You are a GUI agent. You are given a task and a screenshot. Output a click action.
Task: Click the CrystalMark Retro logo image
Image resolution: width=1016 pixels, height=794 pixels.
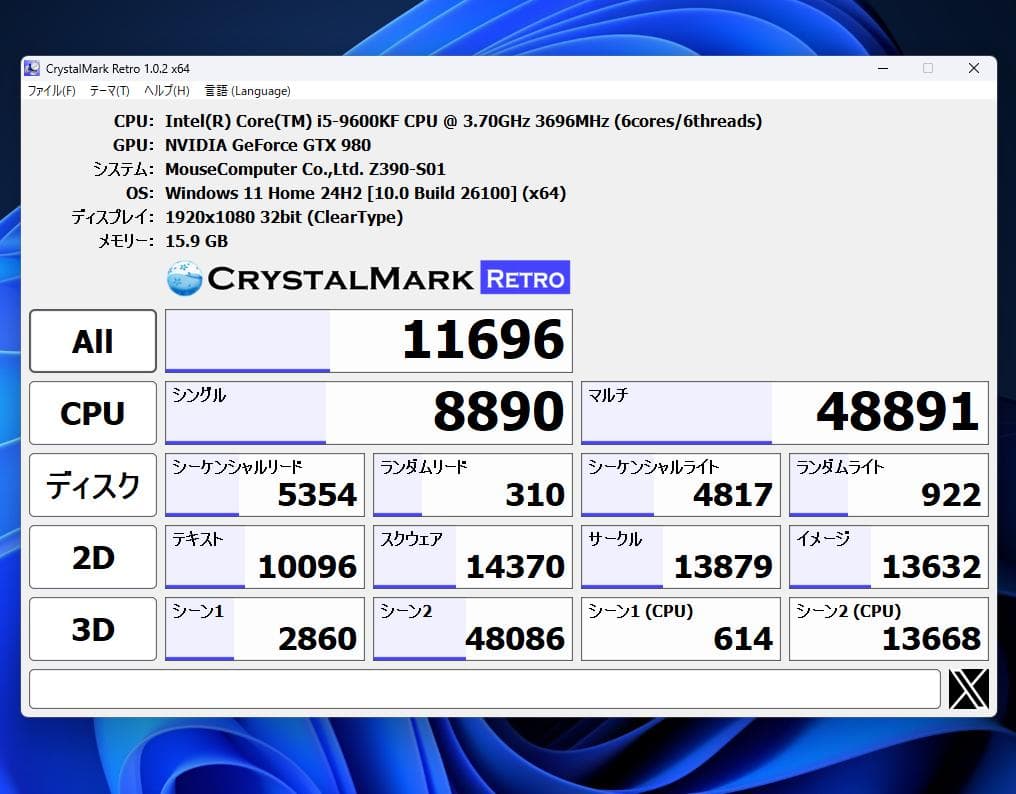tap(369, 277)
